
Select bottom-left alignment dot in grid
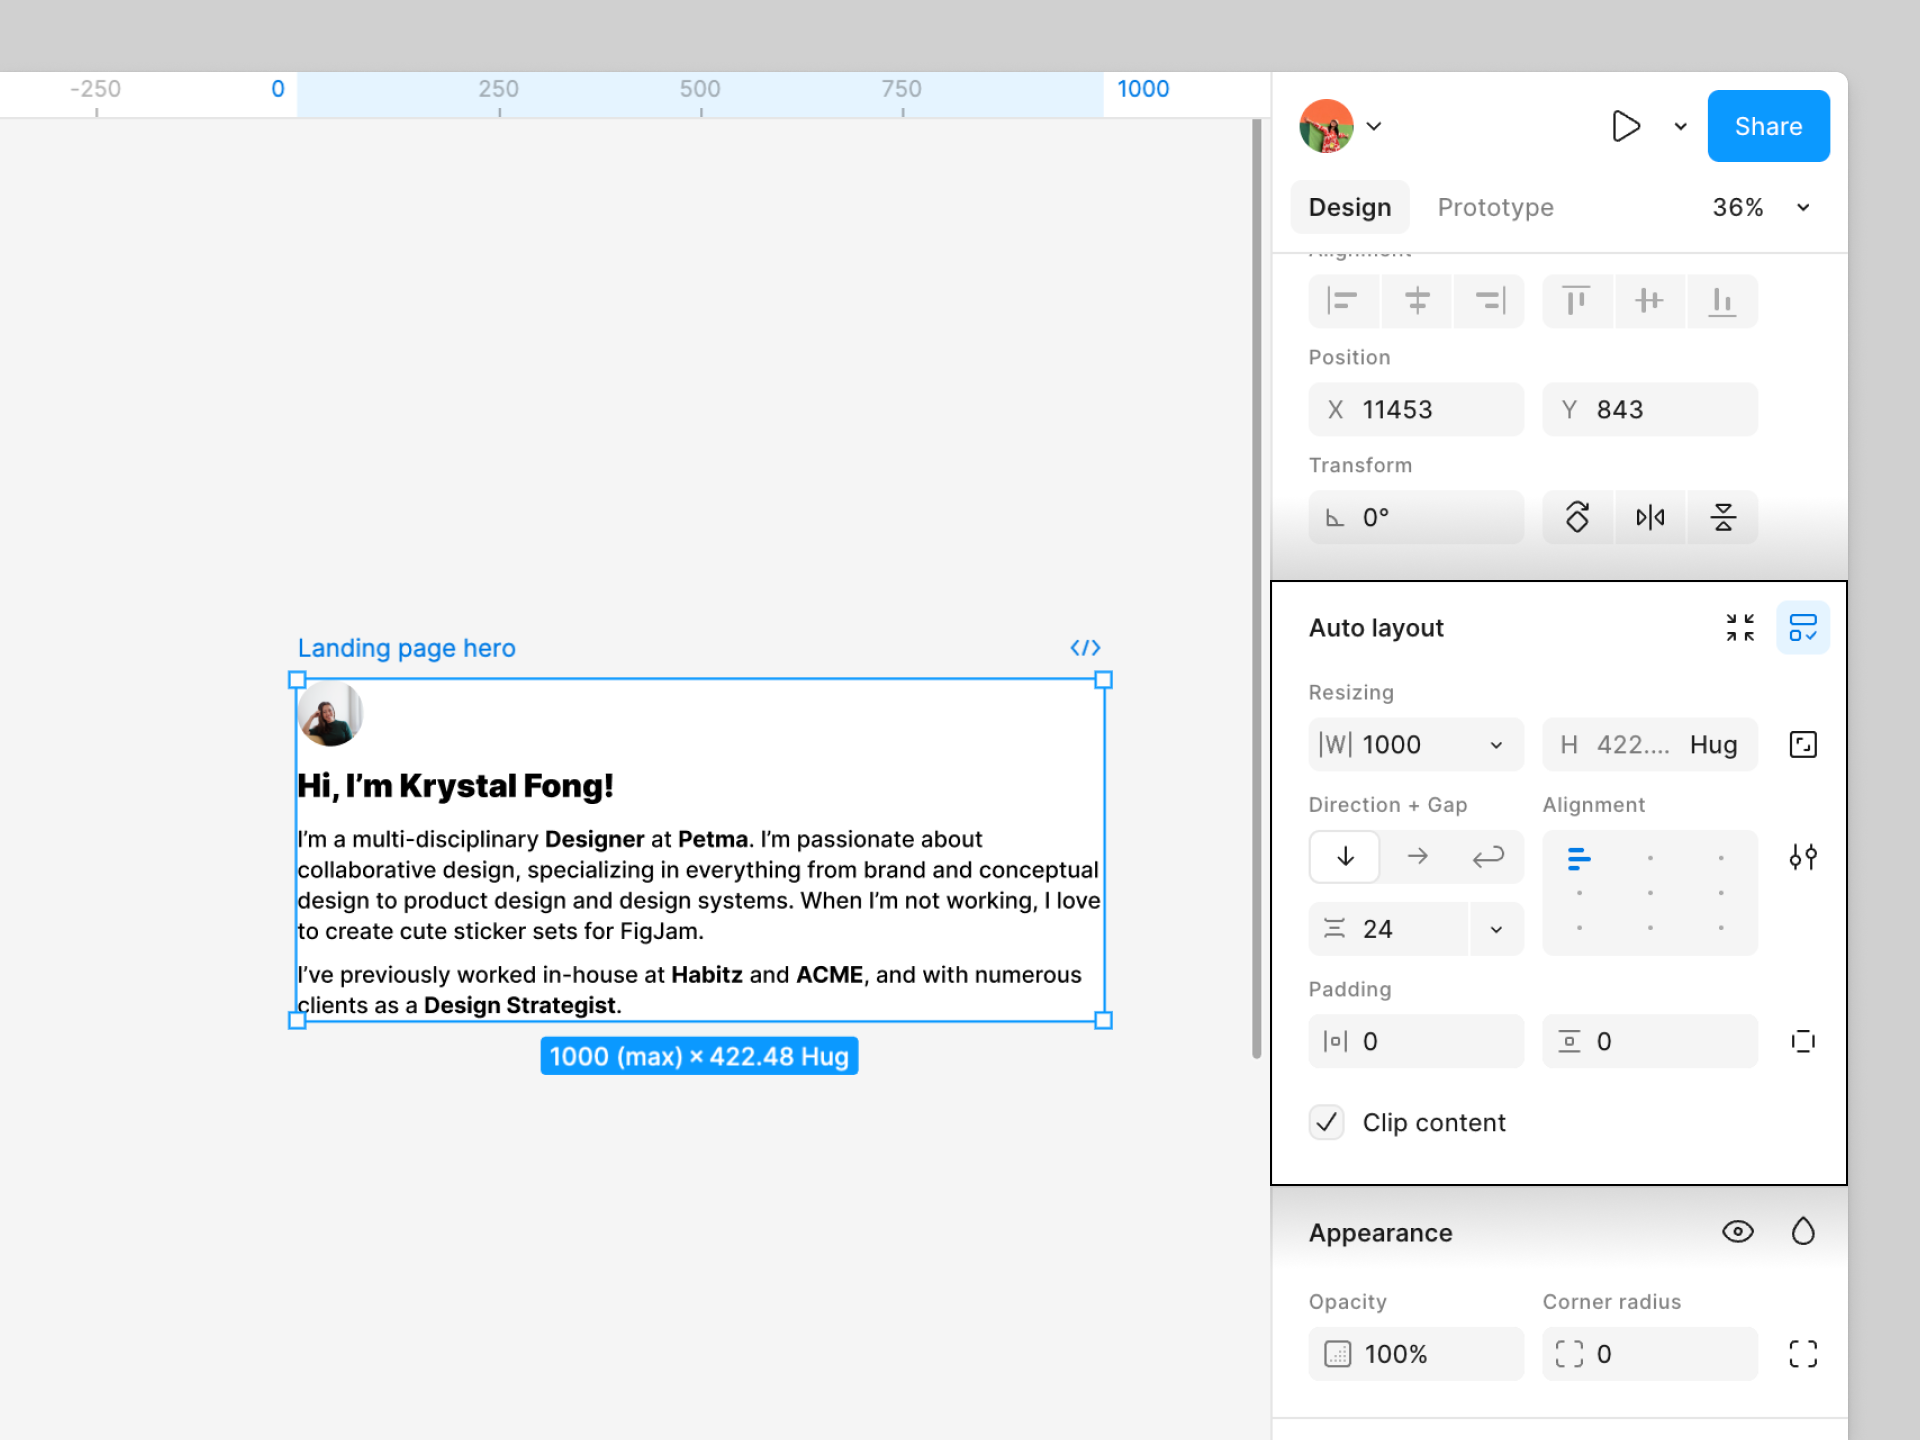[1579, 928]
